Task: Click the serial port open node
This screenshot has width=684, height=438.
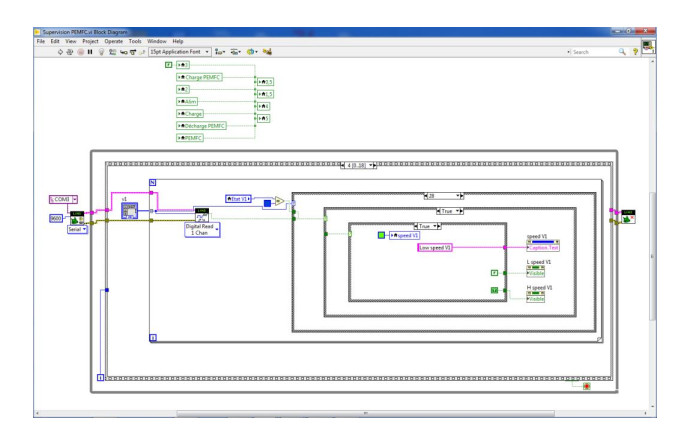Action: pos(78,218)
